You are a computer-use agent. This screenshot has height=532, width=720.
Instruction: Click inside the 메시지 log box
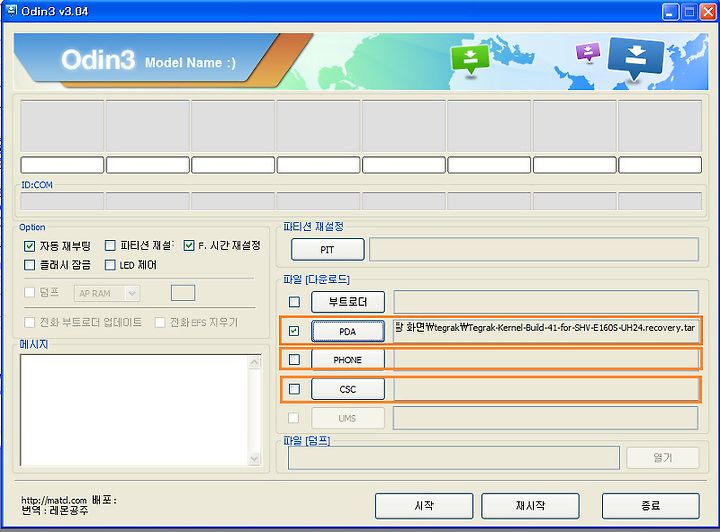134,410
